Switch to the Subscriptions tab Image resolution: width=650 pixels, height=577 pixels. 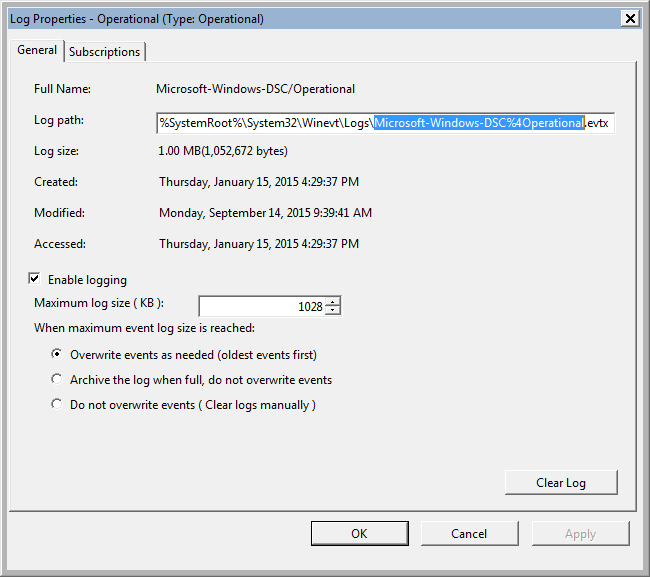click(105, 52)
